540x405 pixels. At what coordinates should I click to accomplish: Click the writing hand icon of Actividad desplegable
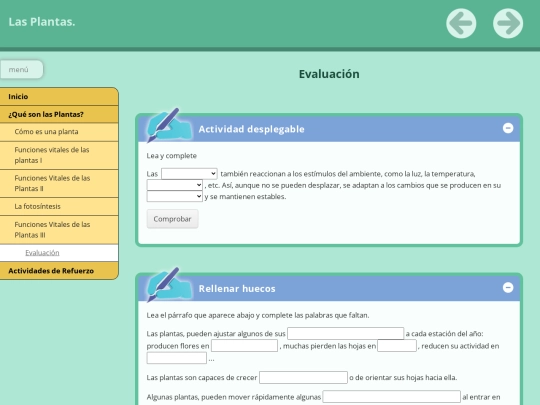point(169,126)
